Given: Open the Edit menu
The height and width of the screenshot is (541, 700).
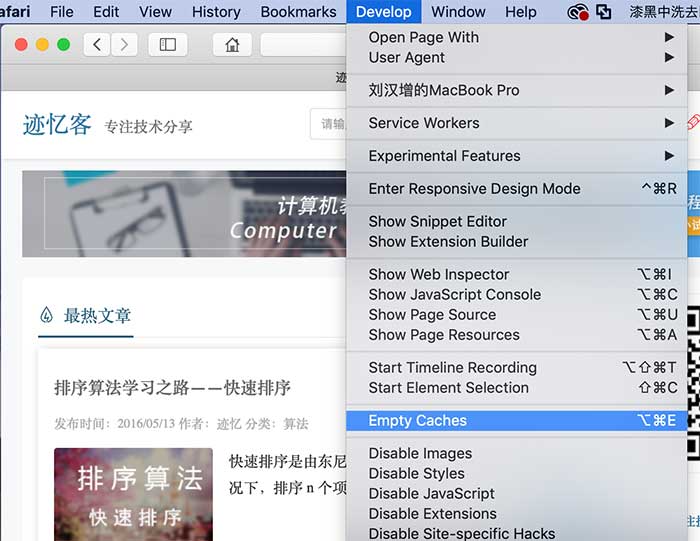Looking at the screenshot, I should click(106, 12).
